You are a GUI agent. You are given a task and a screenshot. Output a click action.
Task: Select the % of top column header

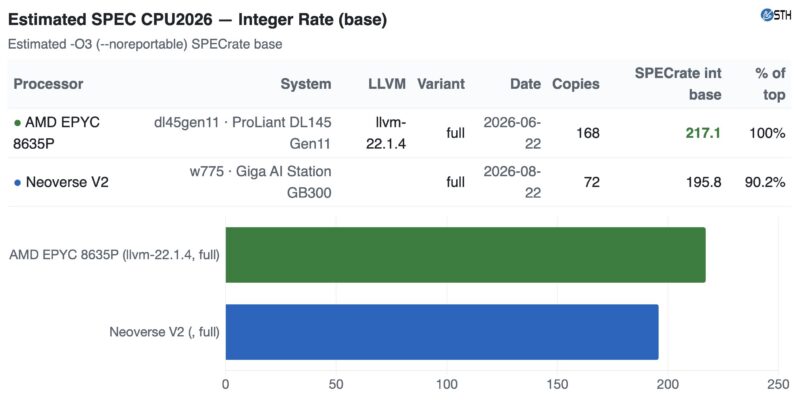point(770,84)
